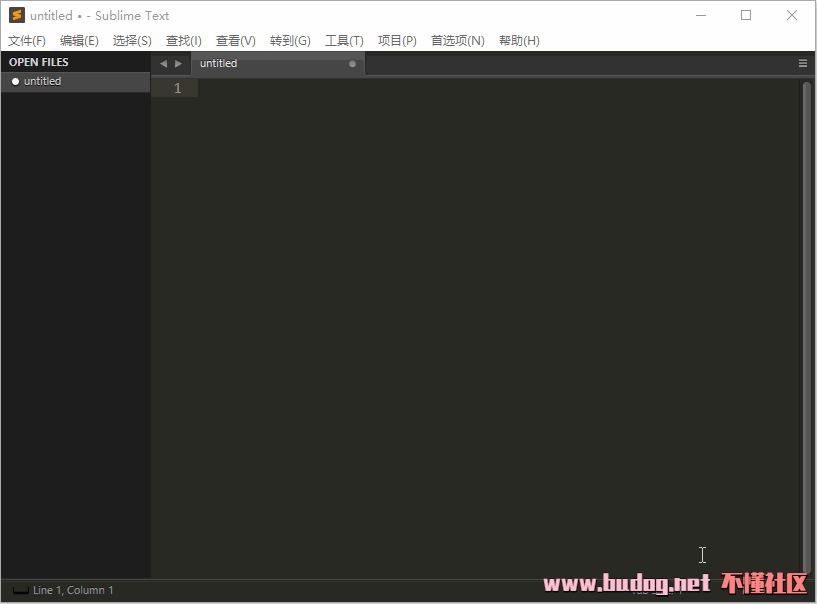Click the unsaved dot beside sidebar untitled

(15, 81)
